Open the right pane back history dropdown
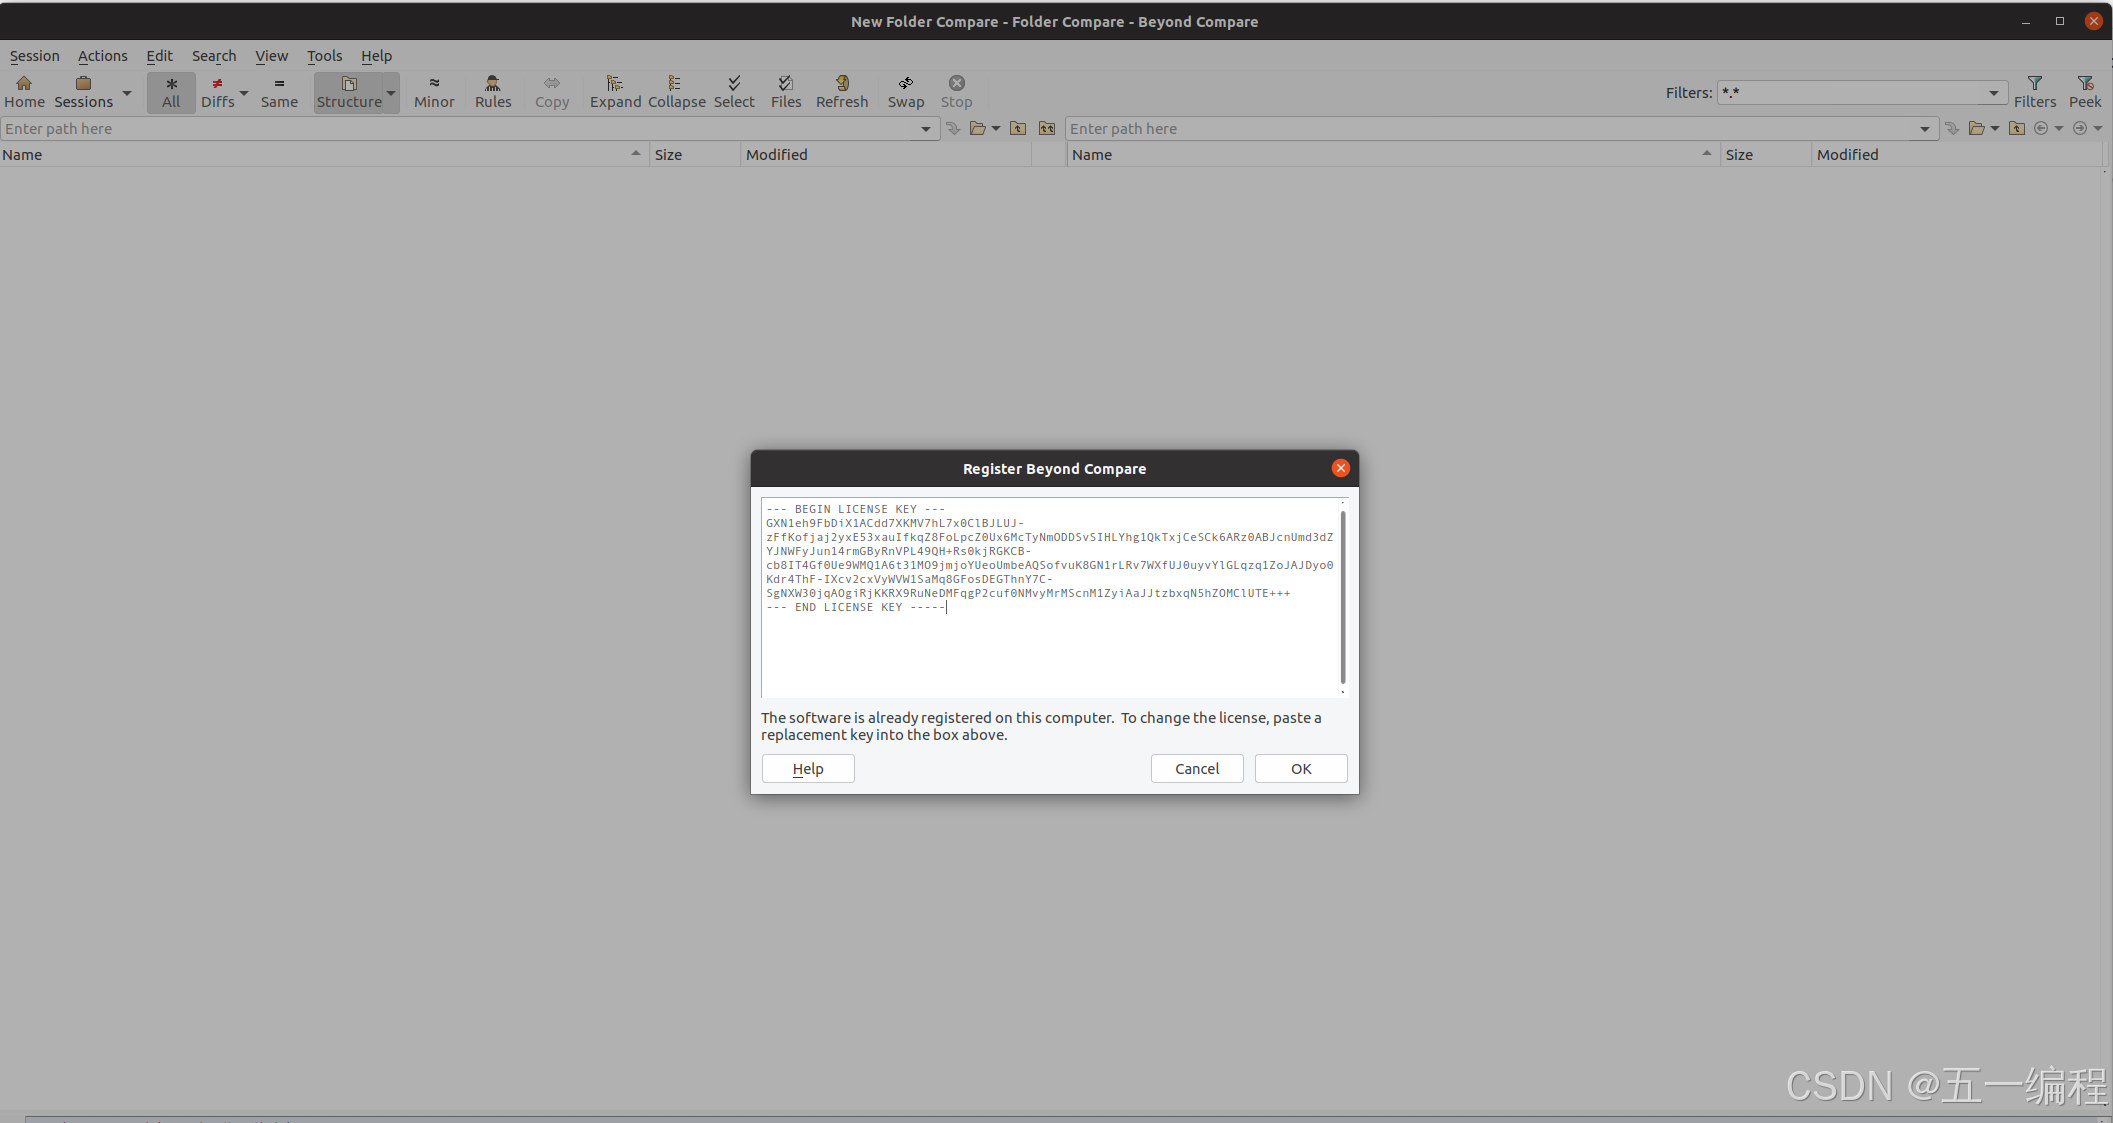 pyautogui.click(x=2059, y=129)
